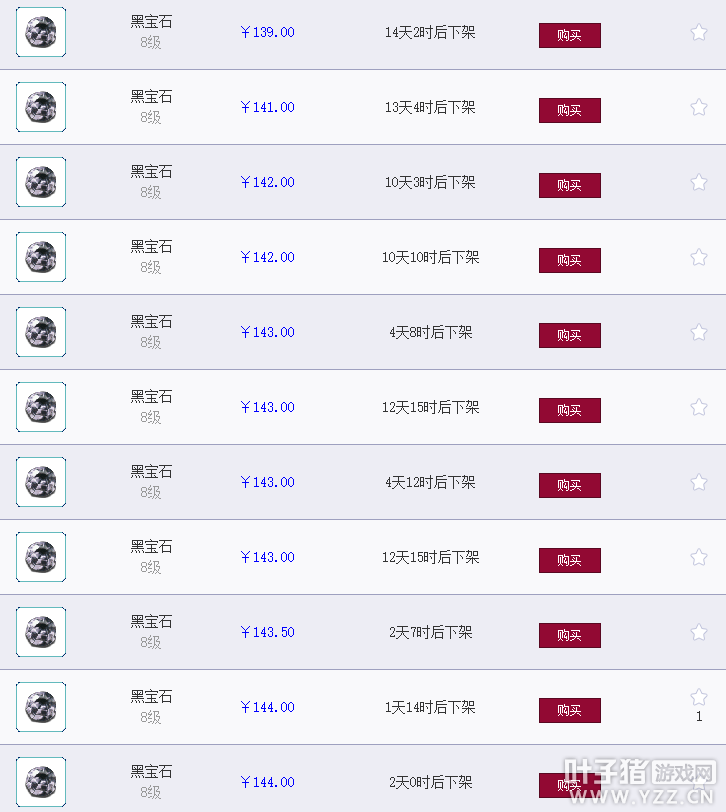726x812 pixels.
Task: Star the ¥143.50 black gem listing
Action: pos(699,632)
